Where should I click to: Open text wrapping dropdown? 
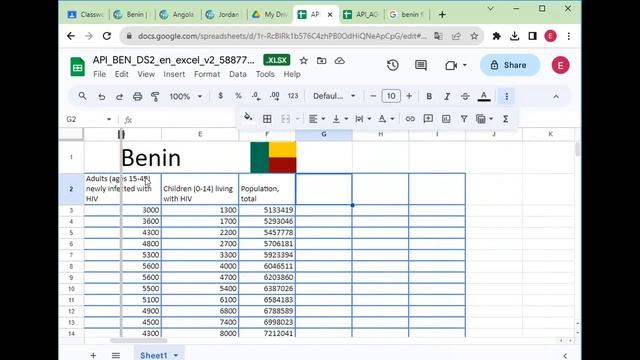tap(363, 119)
